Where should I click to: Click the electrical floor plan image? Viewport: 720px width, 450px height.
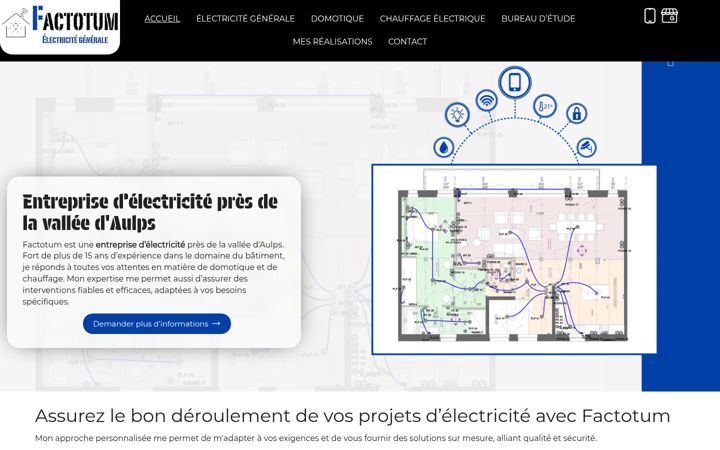[x=514, y=259]
